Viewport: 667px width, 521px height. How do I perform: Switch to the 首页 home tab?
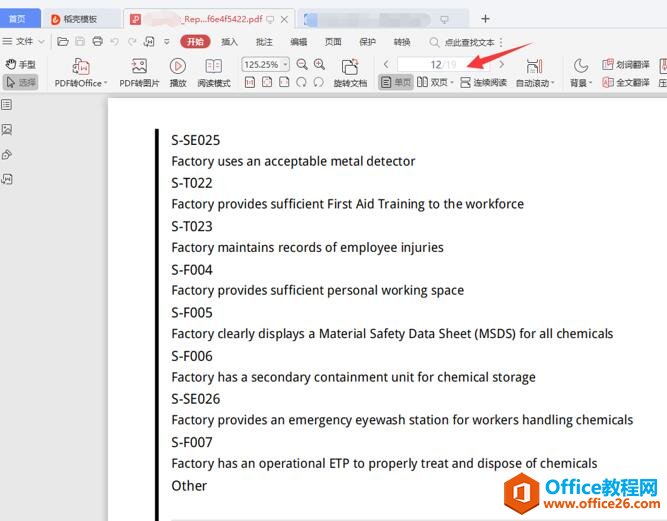pyautogui.click(x=18, y=19)
